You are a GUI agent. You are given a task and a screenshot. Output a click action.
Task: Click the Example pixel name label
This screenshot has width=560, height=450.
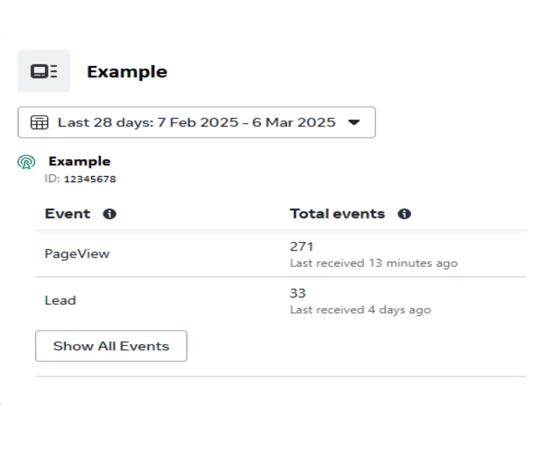pyautogui.click(x=79, y=161)
